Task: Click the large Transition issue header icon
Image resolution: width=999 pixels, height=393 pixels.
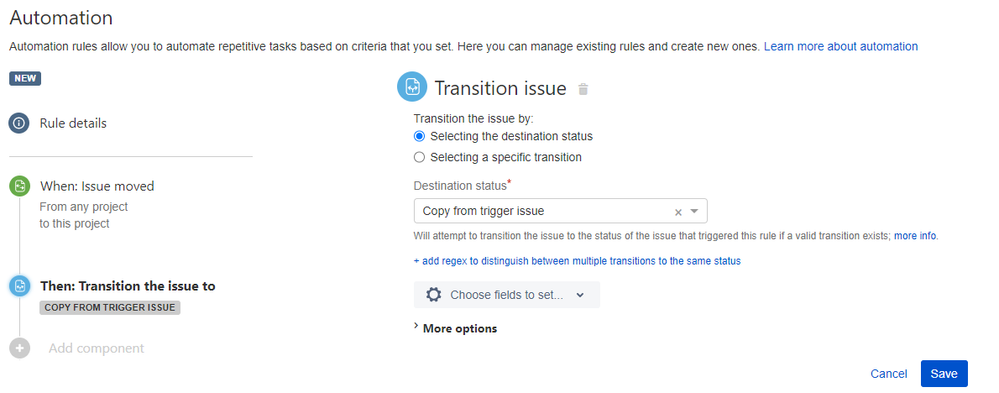Action: click(412, 87)
